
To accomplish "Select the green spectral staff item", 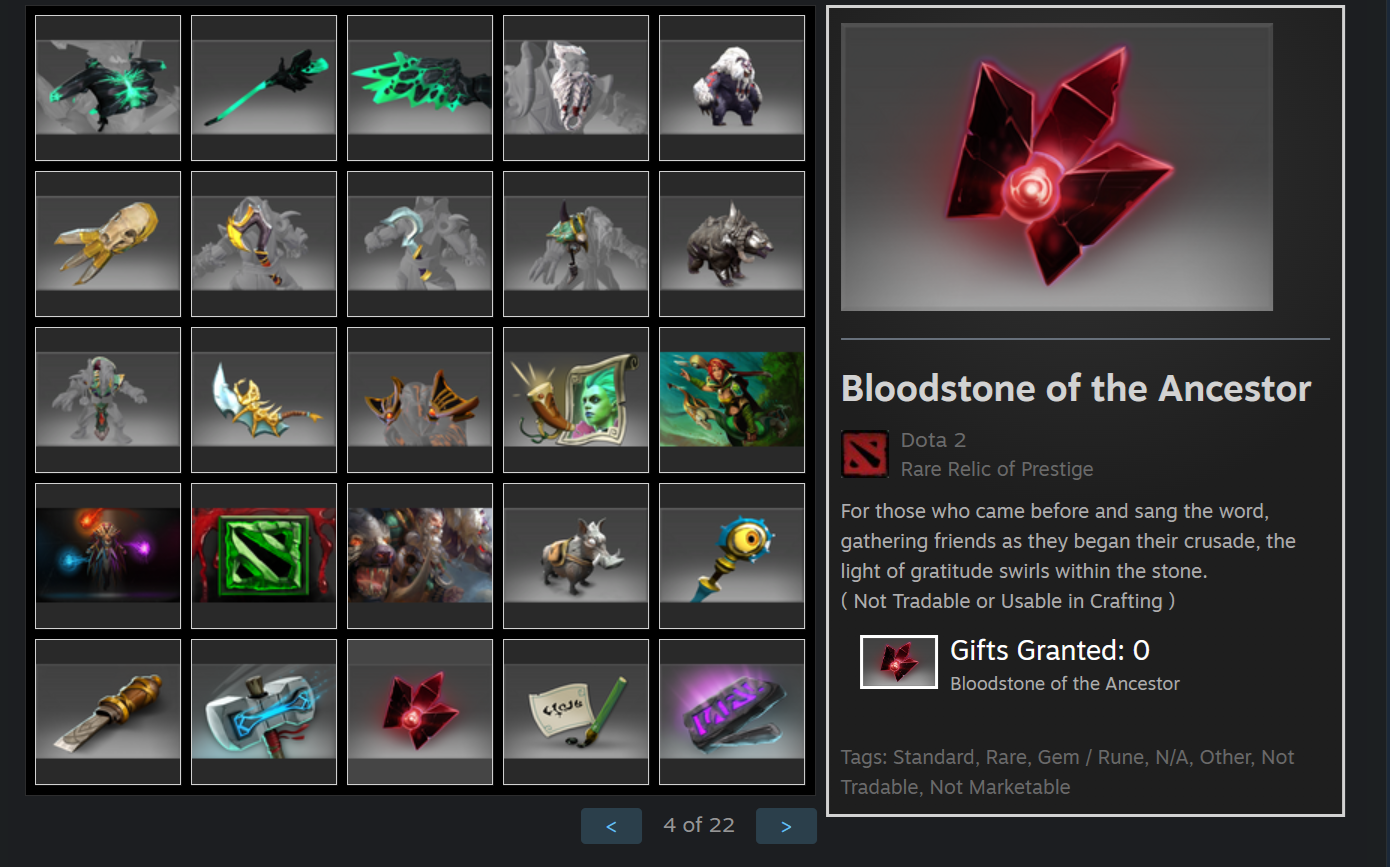I will (x=264, y=88).
